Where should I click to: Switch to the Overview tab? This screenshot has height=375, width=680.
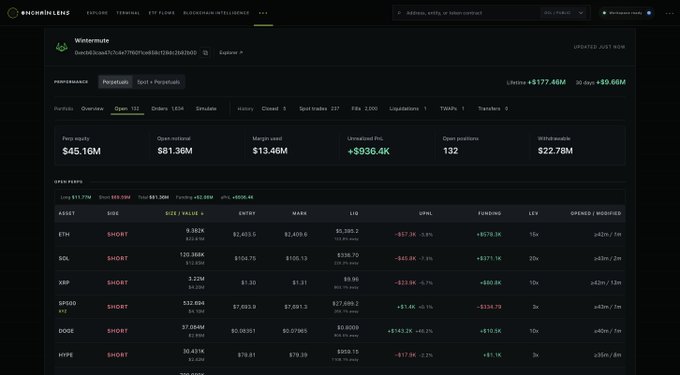pos(92,109)
